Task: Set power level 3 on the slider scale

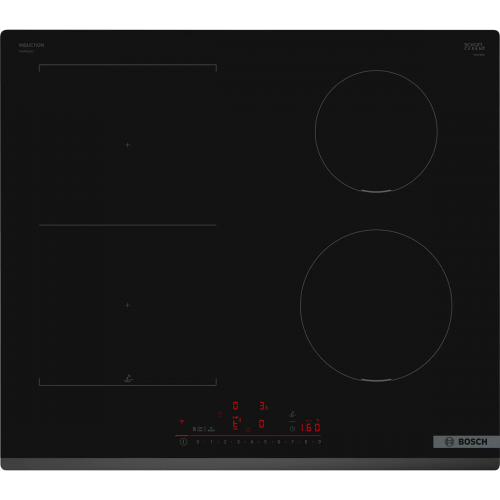Action: 238,442
